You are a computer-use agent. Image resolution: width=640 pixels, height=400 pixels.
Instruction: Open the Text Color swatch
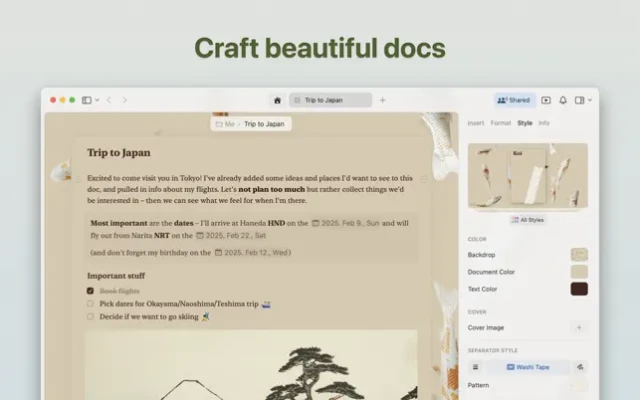(x=578, y=289)
